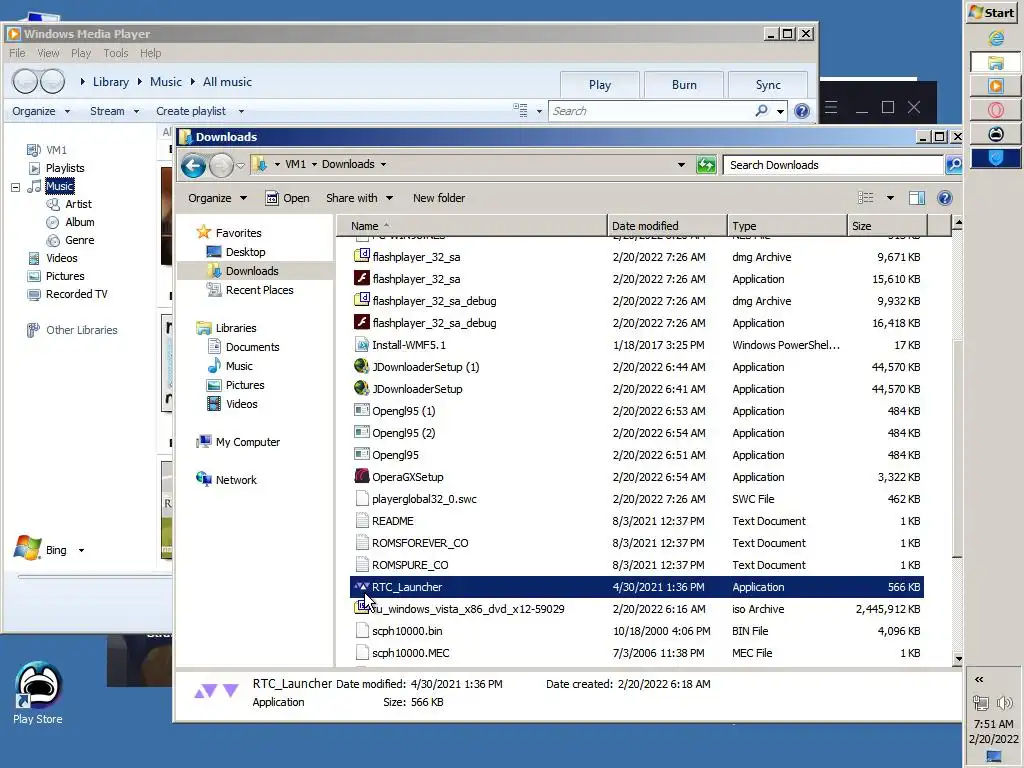Open address bar history dropdown in Downloads
The width and height of the screenshot is (1024, 768).
tap(681, 165)
